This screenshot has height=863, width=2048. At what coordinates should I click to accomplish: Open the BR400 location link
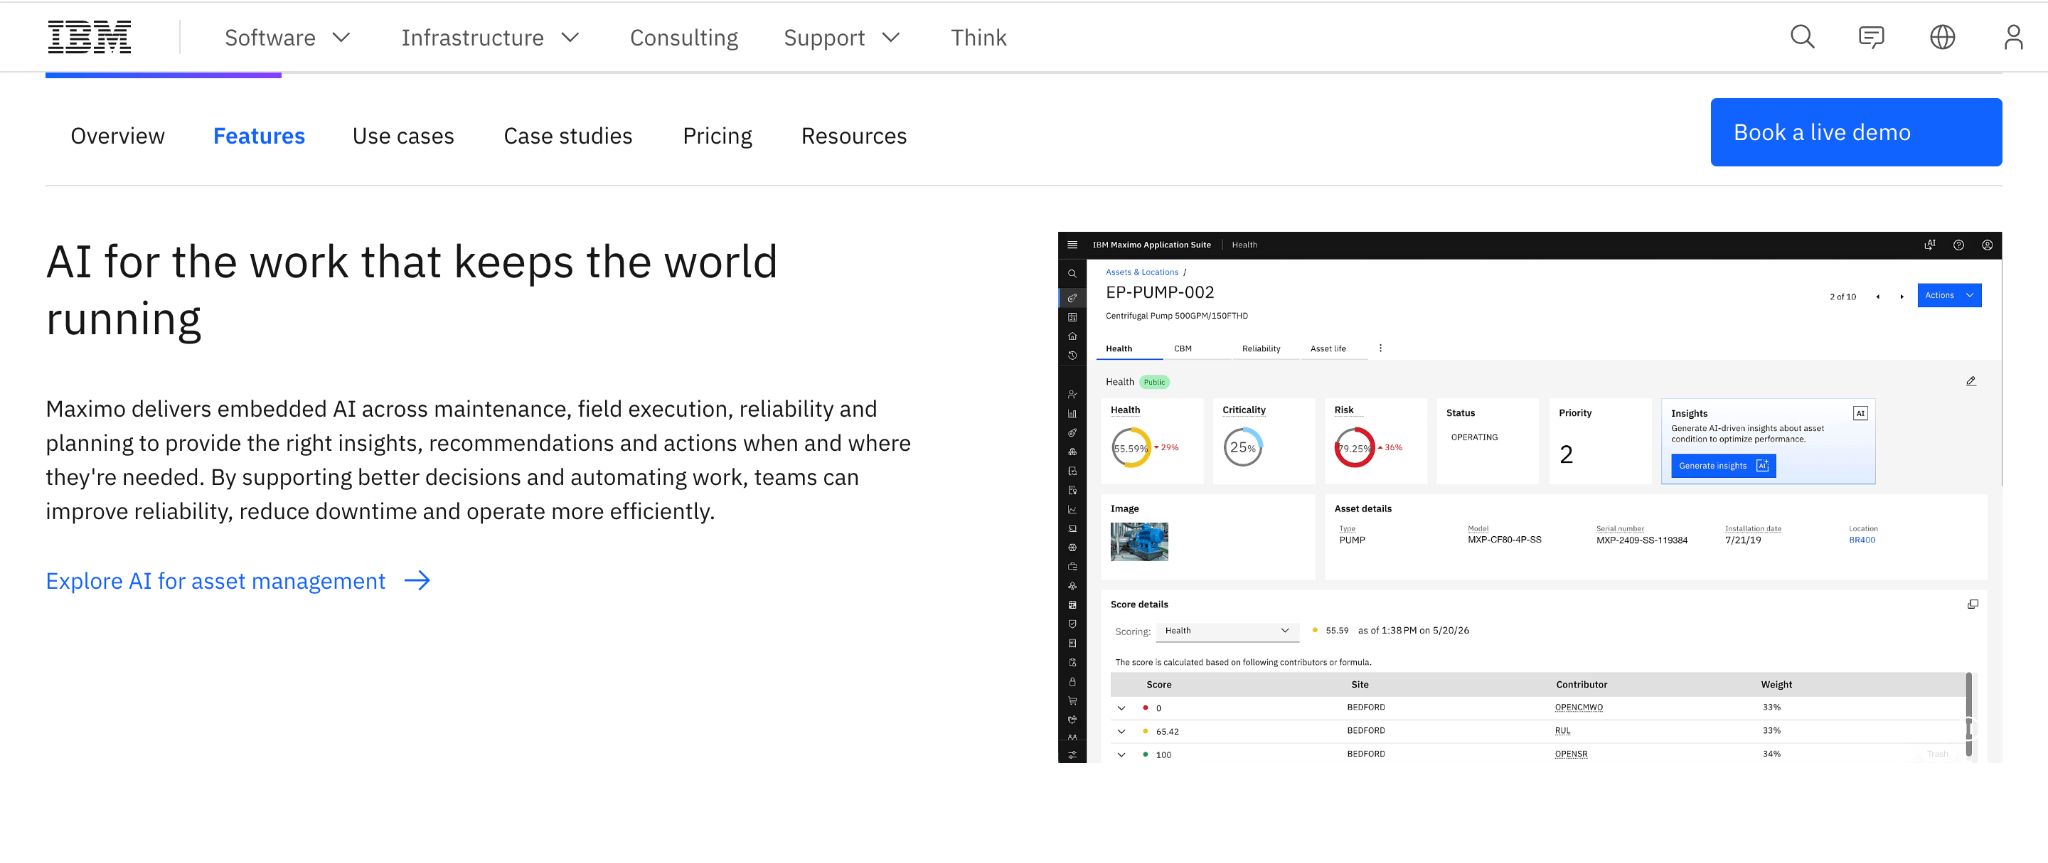[1862, 540]
